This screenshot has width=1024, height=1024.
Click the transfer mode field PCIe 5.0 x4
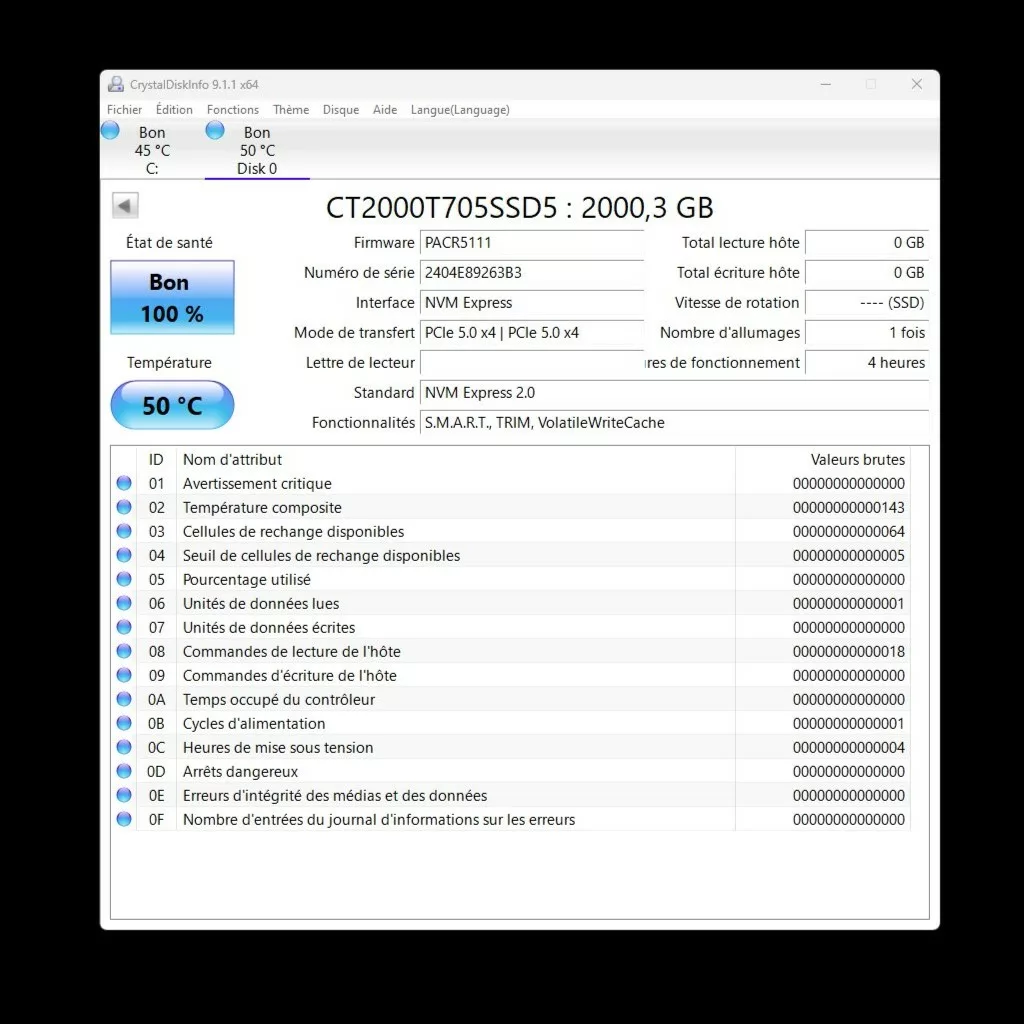pyautogui.click(x=532, y=332)
